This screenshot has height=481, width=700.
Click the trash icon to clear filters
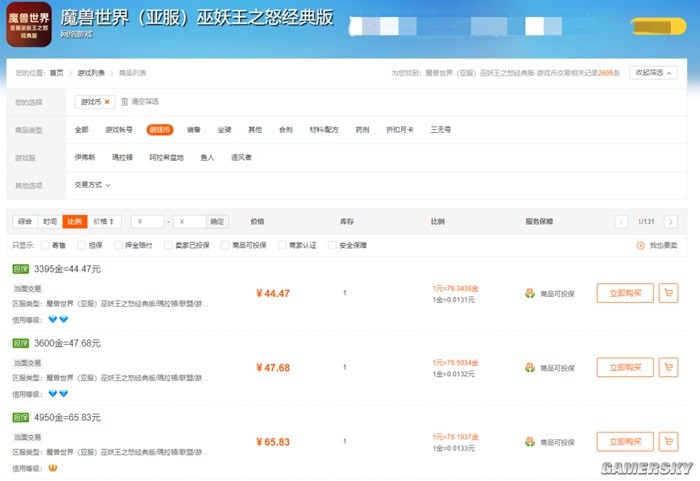pos(125,102)
